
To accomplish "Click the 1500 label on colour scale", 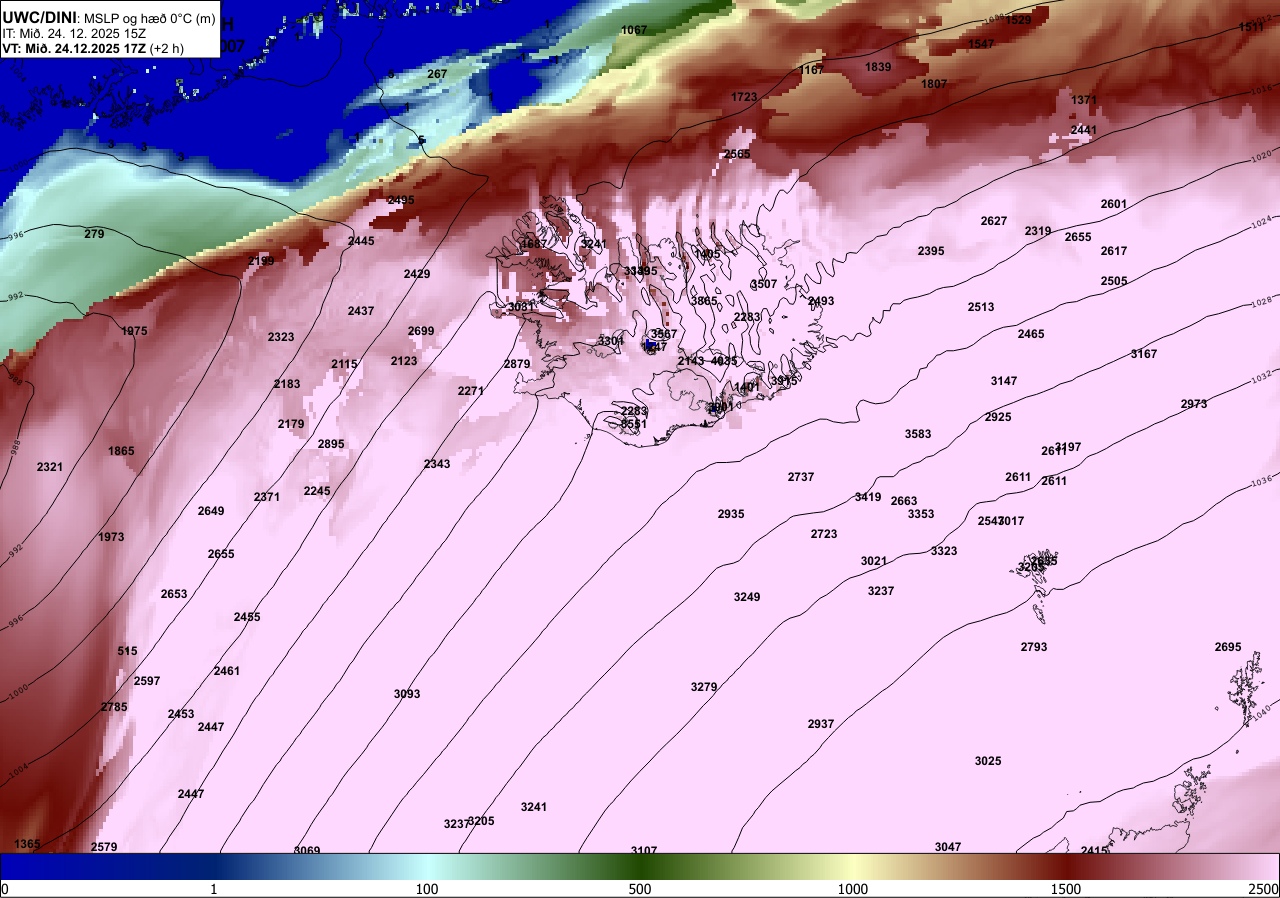I will coord(1066,889).
